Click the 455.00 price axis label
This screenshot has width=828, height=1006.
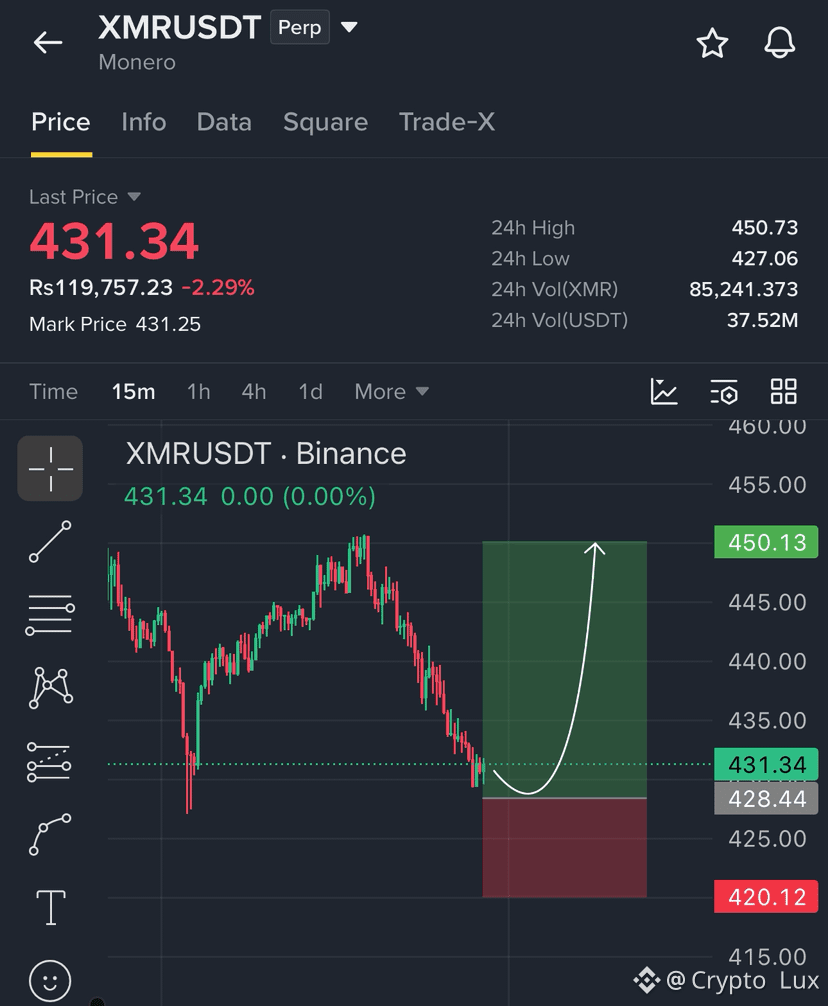(767, 484)
